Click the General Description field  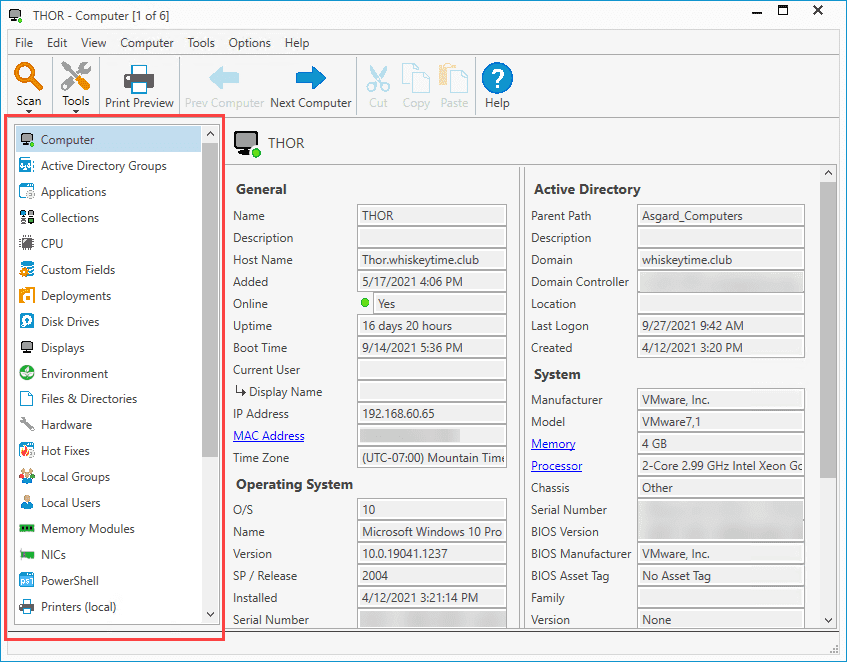[x=432, y=238]
